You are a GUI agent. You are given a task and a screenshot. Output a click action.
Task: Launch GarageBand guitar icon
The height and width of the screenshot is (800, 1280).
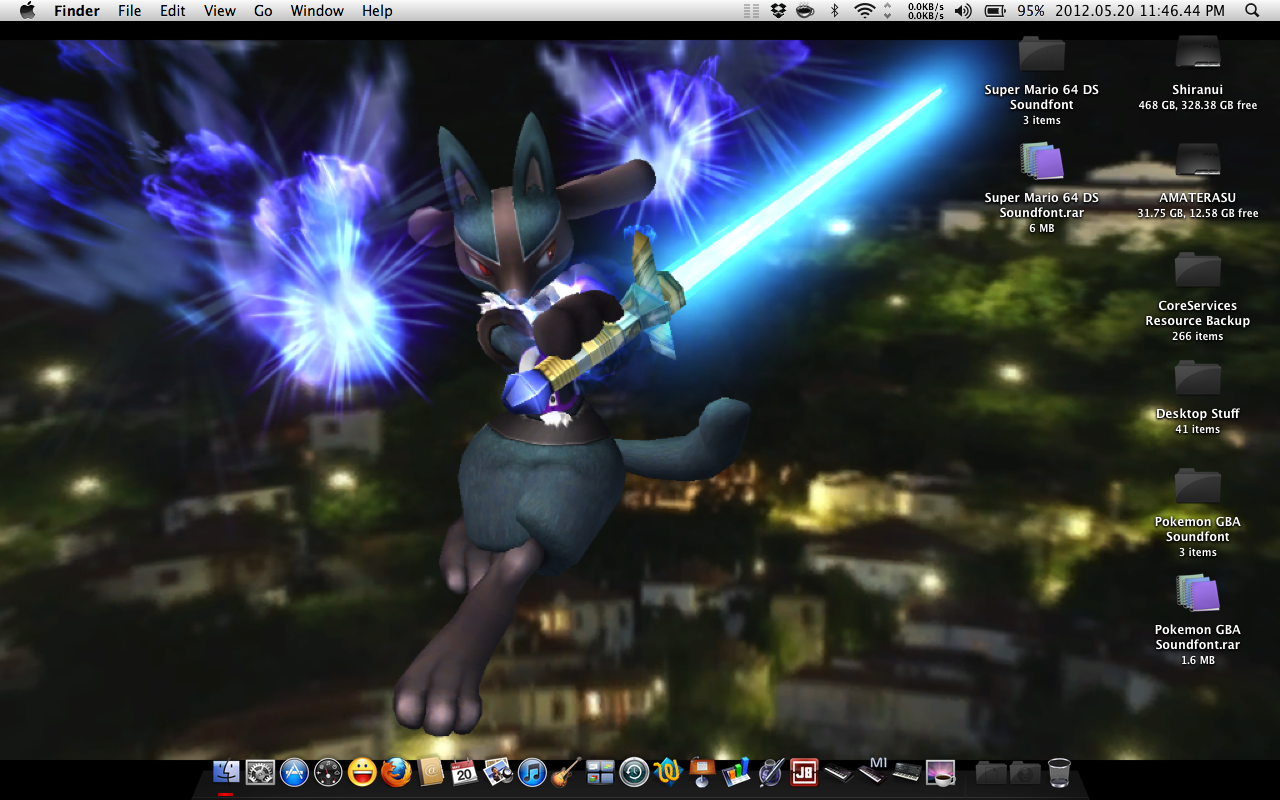pyautogui.click(x=566, y=772)
